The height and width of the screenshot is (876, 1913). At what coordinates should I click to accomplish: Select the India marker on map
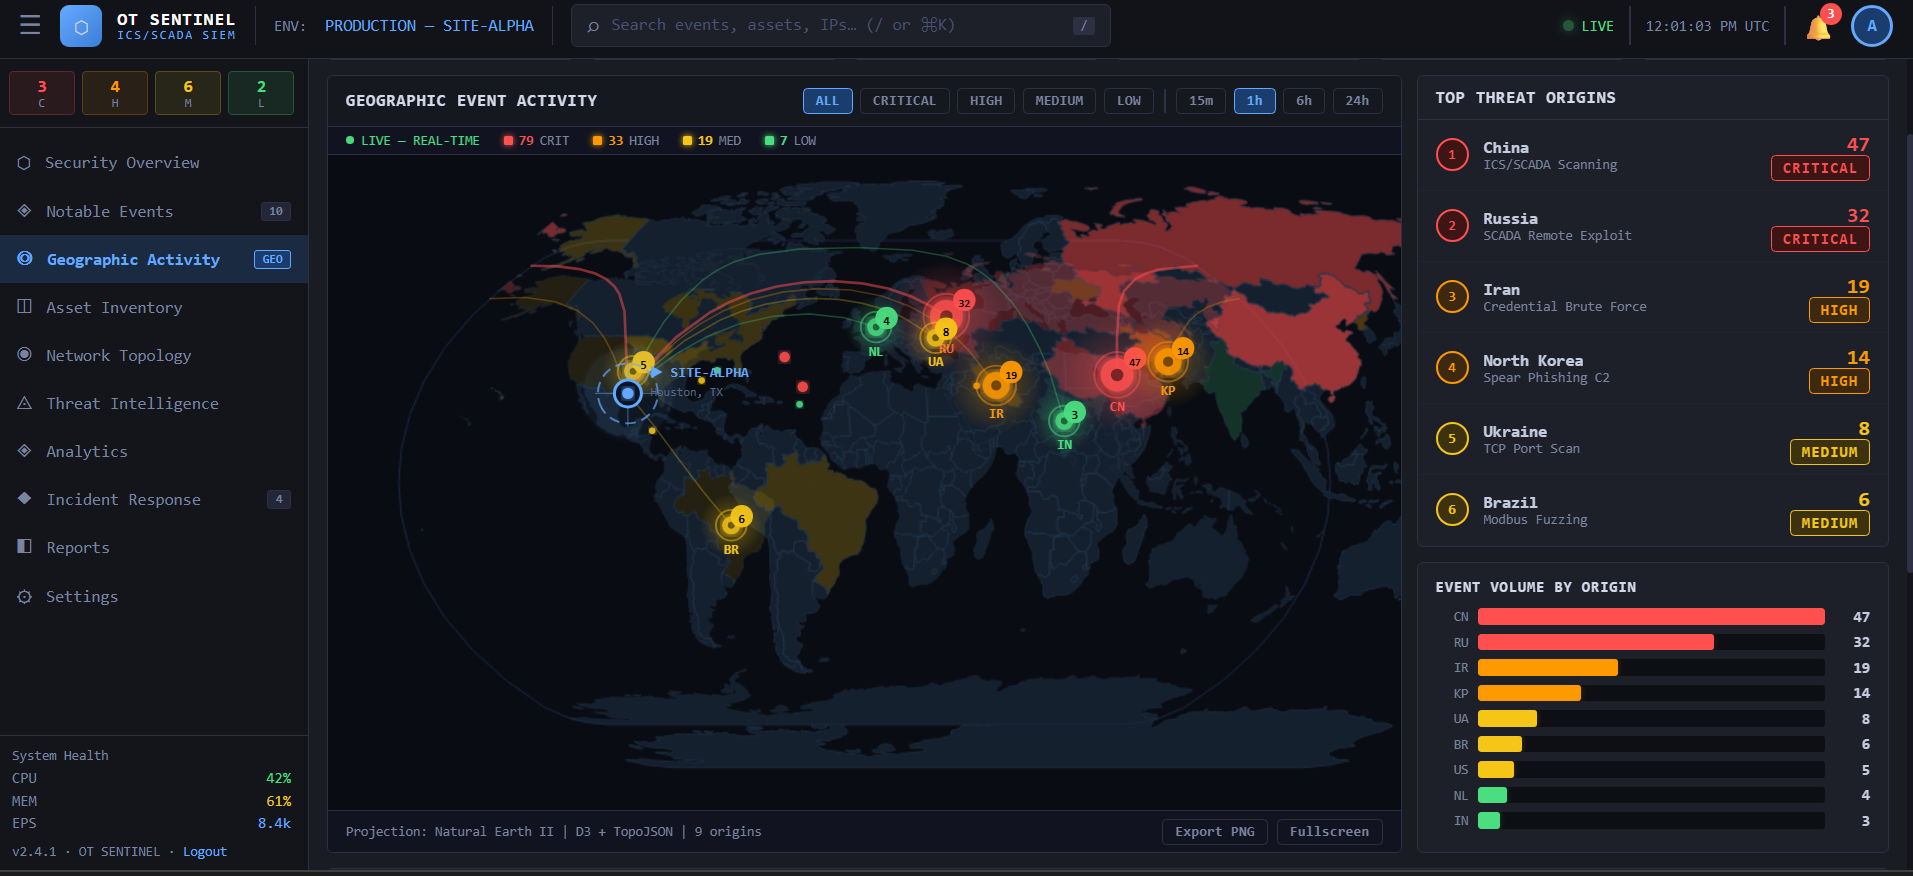(x=1064, y=421)
